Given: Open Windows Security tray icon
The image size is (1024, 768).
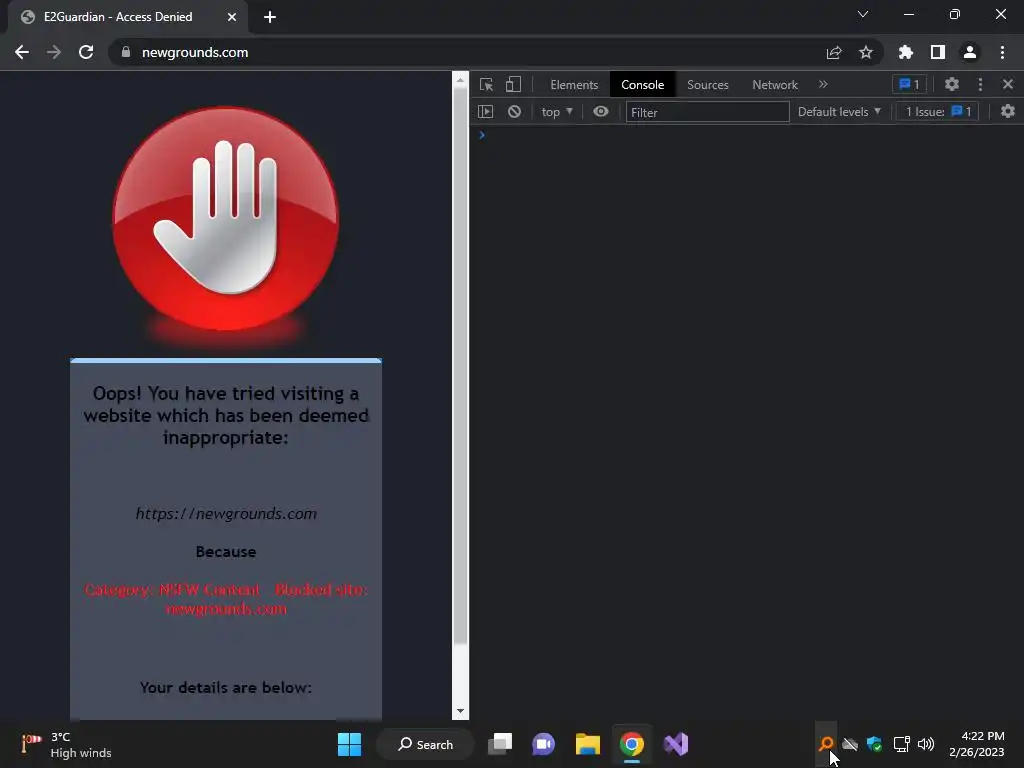Looking at the screenshot, I should coord(874,744).
